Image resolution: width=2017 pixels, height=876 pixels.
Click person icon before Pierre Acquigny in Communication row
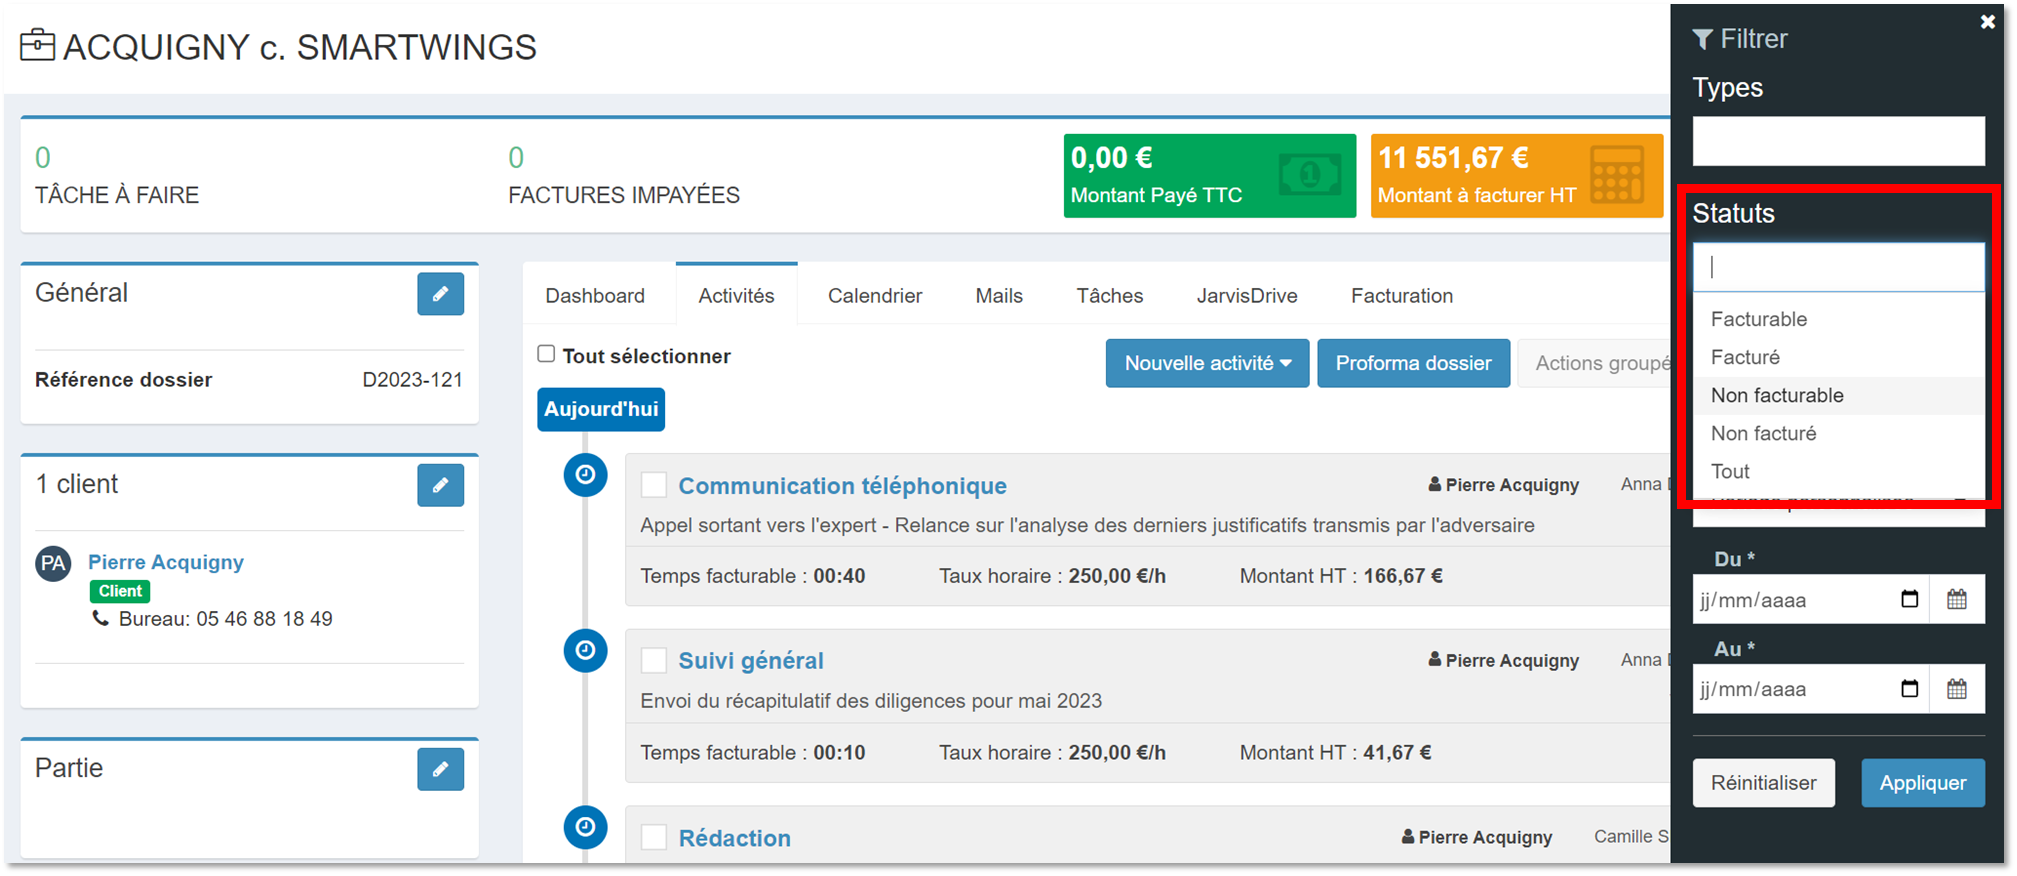click(x=1435, y=484)
